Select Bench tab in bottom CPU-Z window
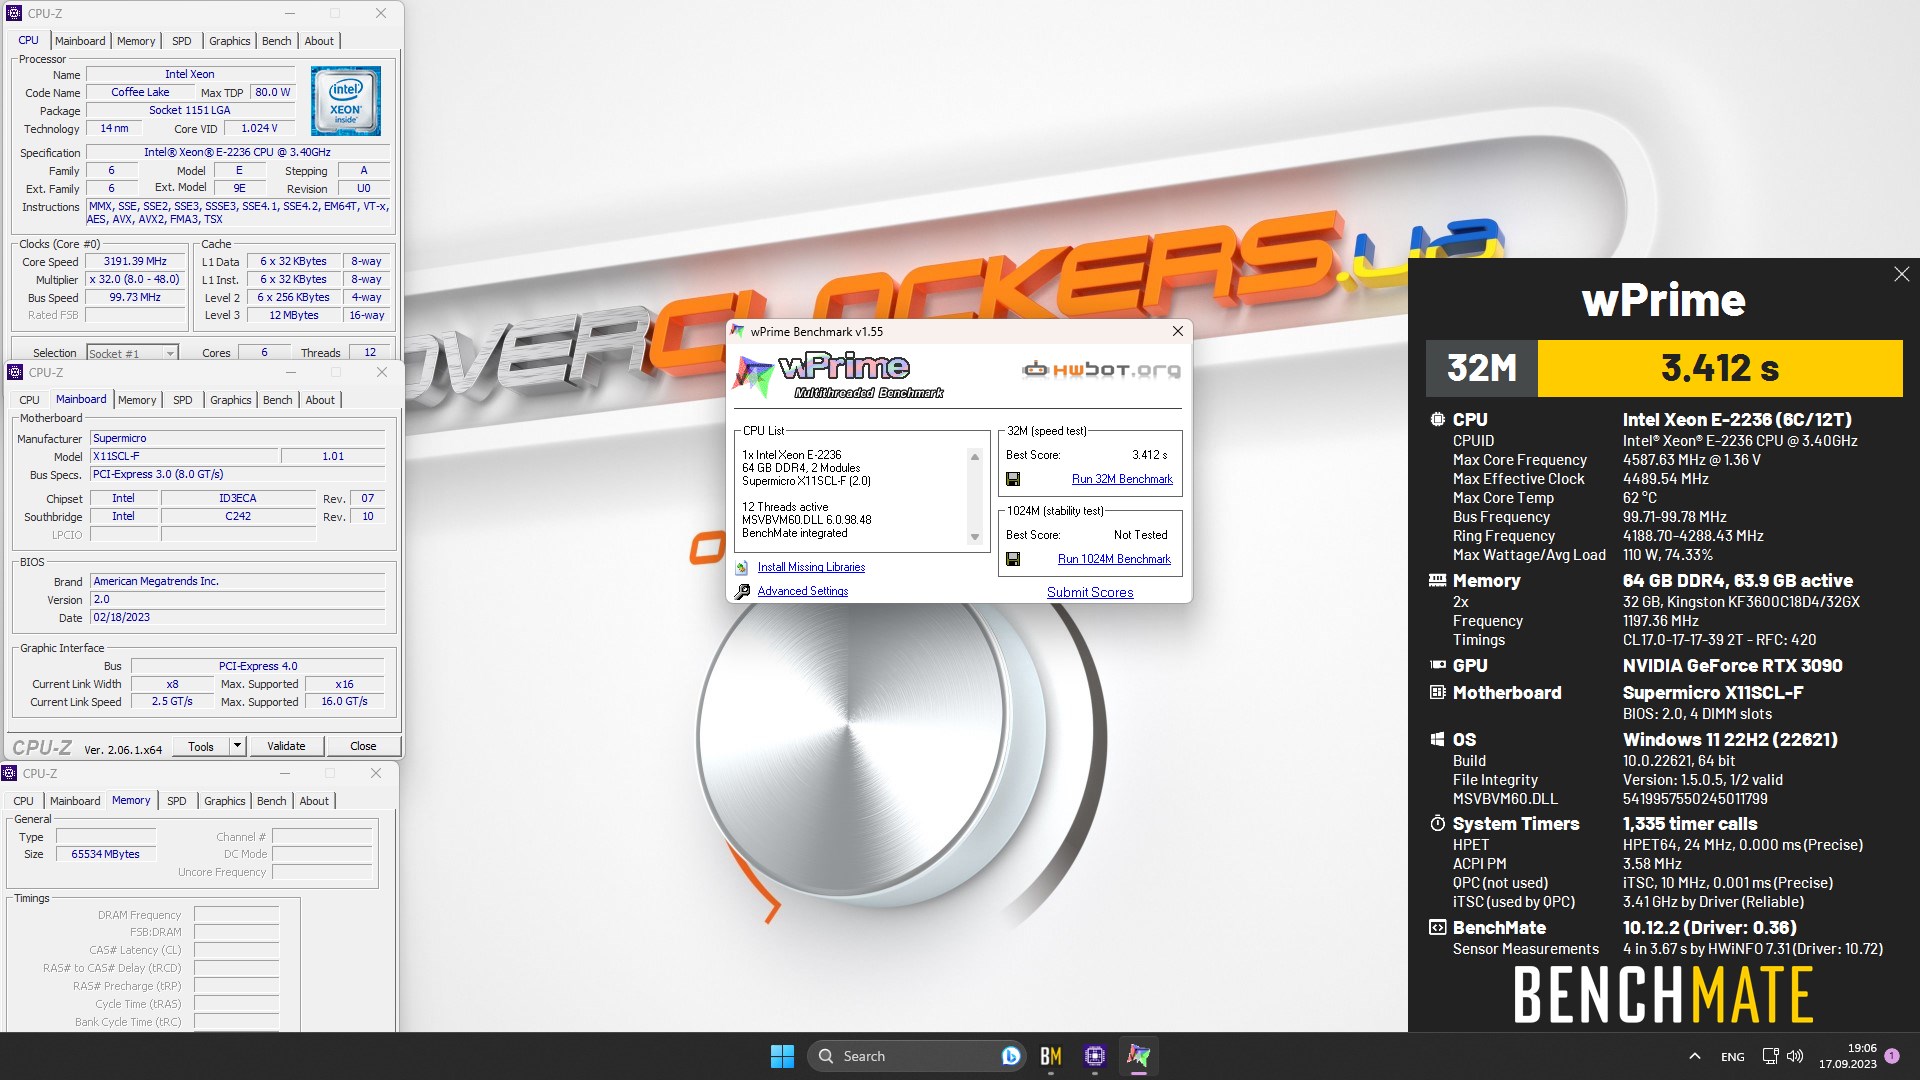1920x1080 pixels. tap(271, 801)
